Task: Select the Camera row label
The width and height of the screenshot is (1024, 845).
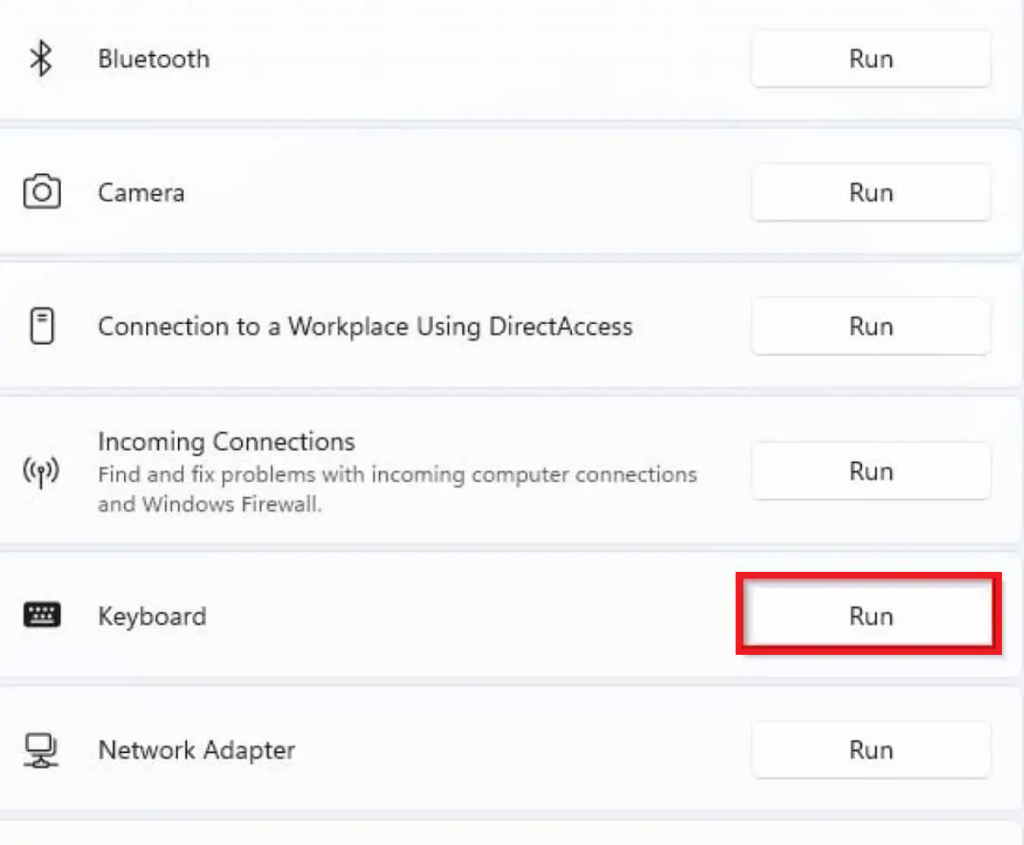Action: coord(140,192)
